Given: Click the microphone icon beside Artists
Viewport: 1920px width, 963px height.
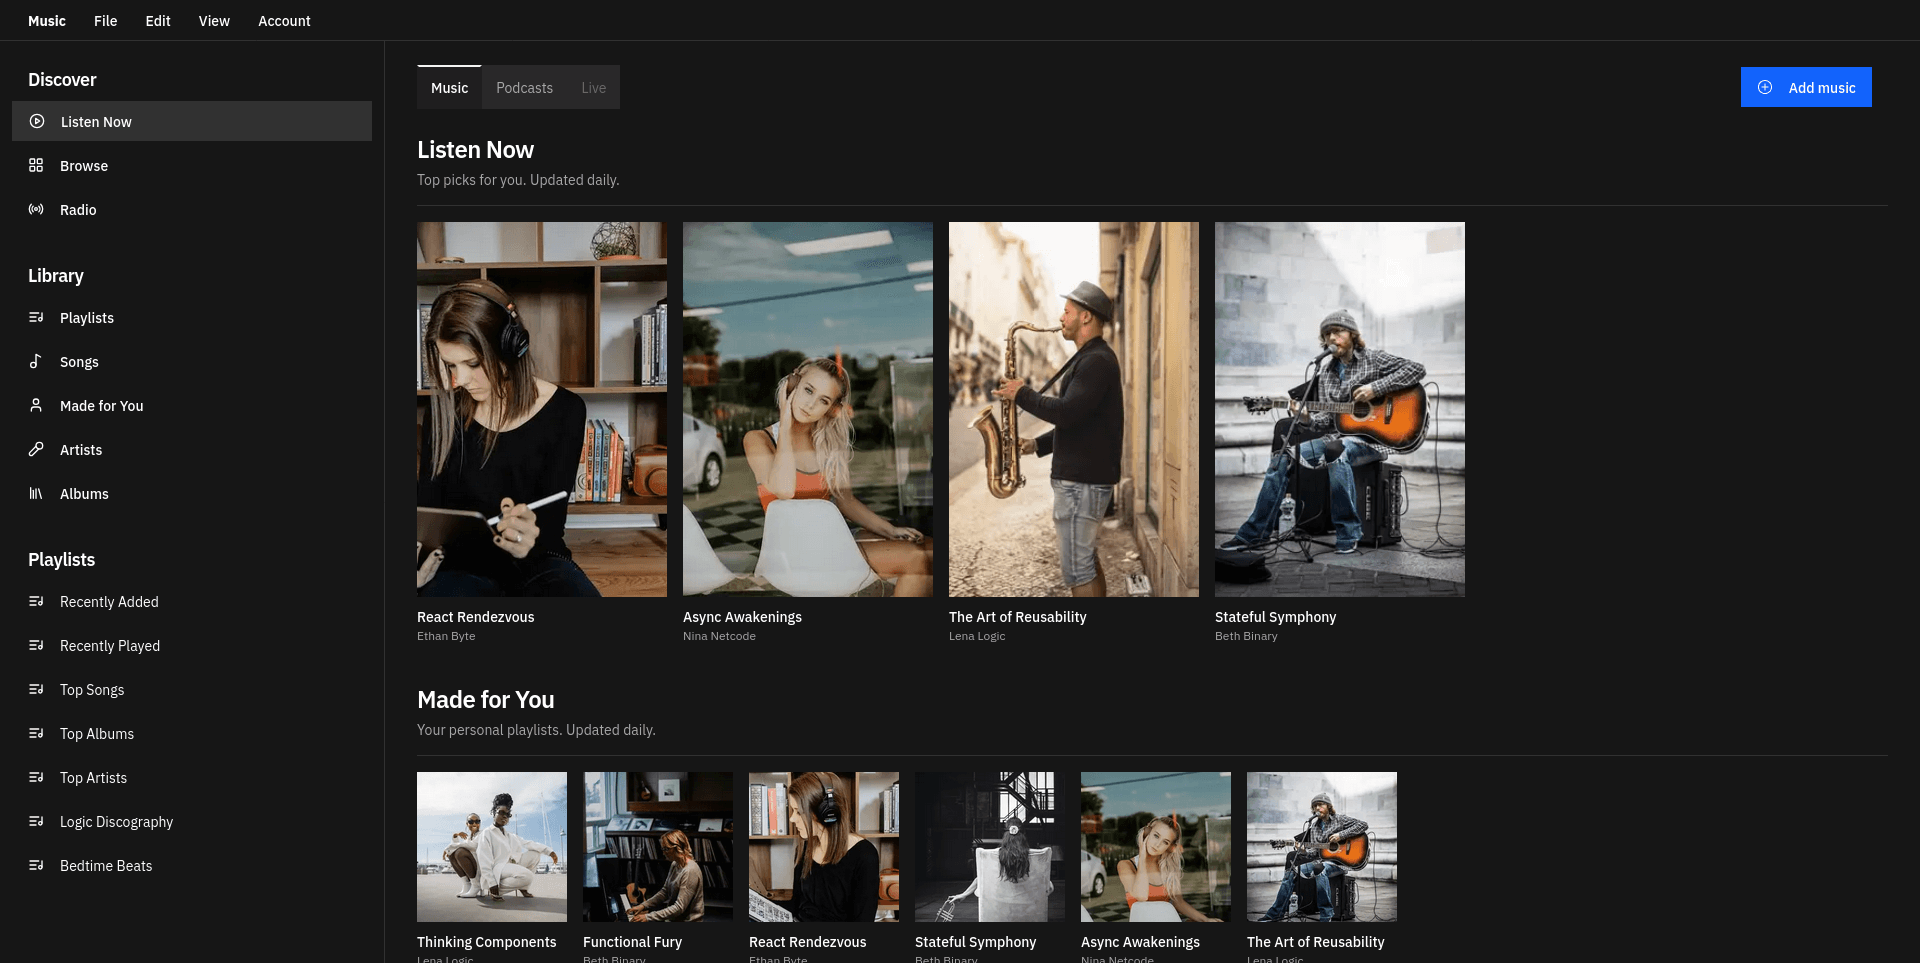Looking at the screenshot, I should [36, 449].
